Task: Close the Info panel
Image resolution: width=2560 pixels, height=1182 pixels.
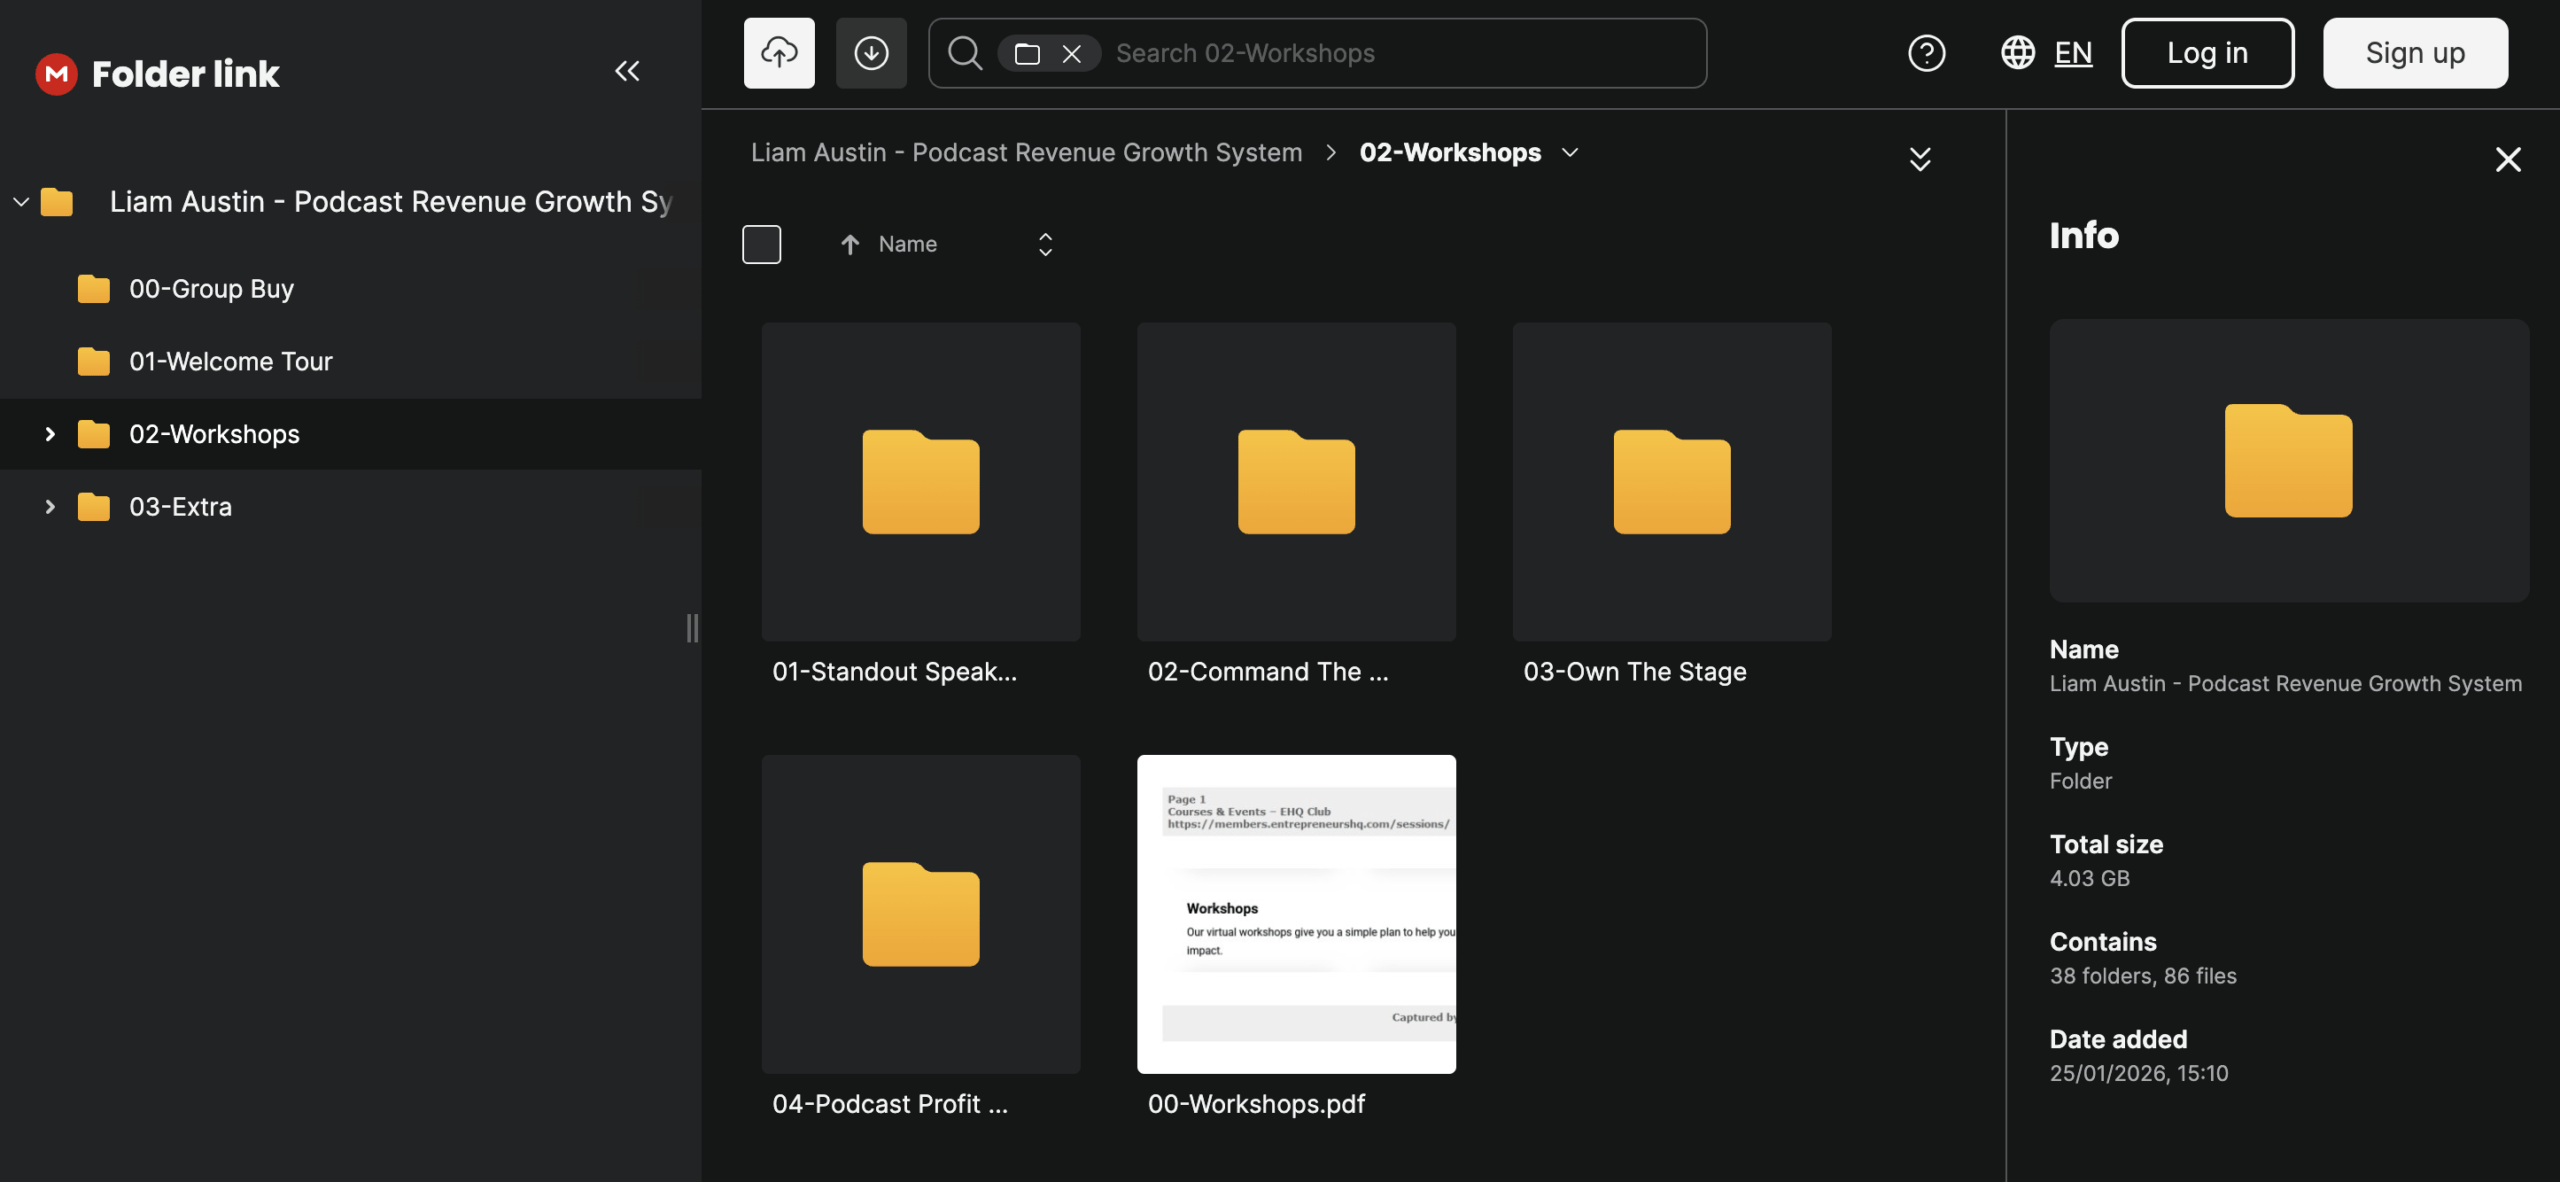Action: (2507, 159)
